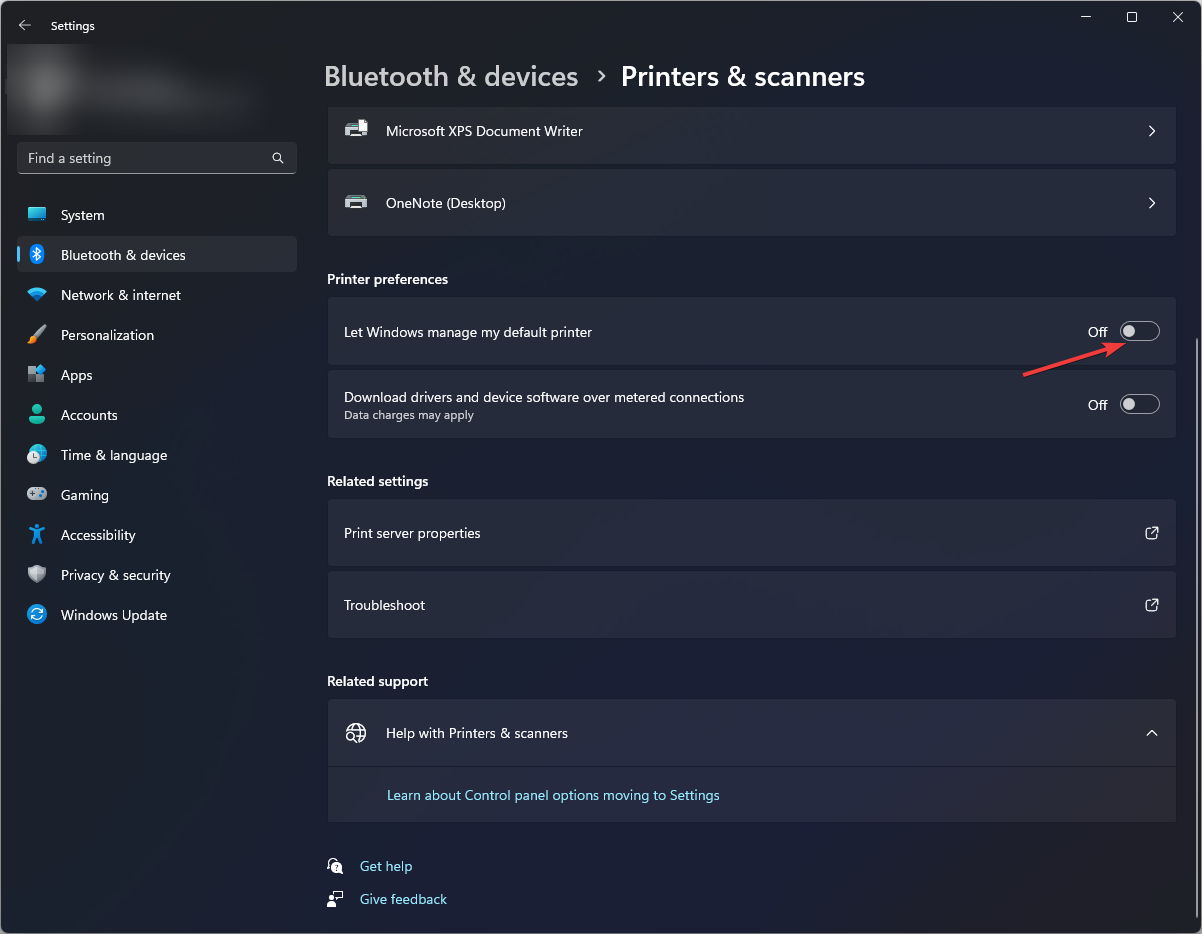
Task: Click the search magnifier icon
Action: [x=278, y=158]
